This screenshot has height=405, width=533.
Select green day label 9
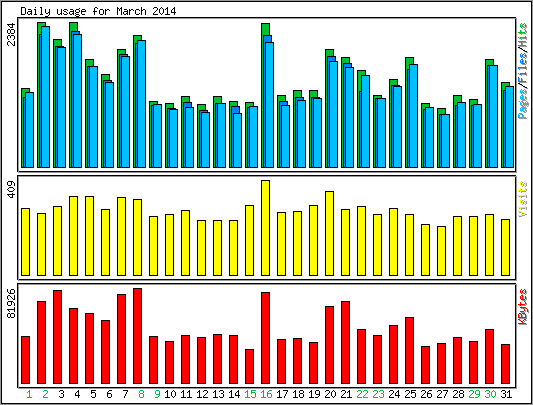[157, 394]
